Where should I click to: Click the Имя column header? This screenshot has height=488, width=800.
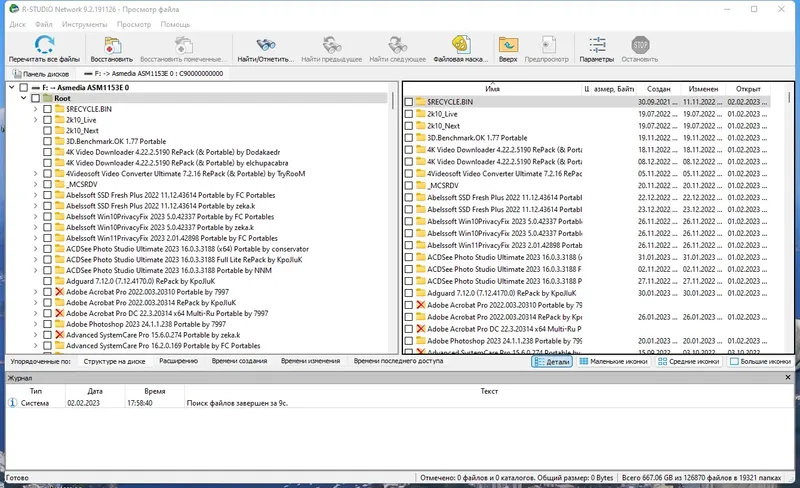(x=492, y=89)
